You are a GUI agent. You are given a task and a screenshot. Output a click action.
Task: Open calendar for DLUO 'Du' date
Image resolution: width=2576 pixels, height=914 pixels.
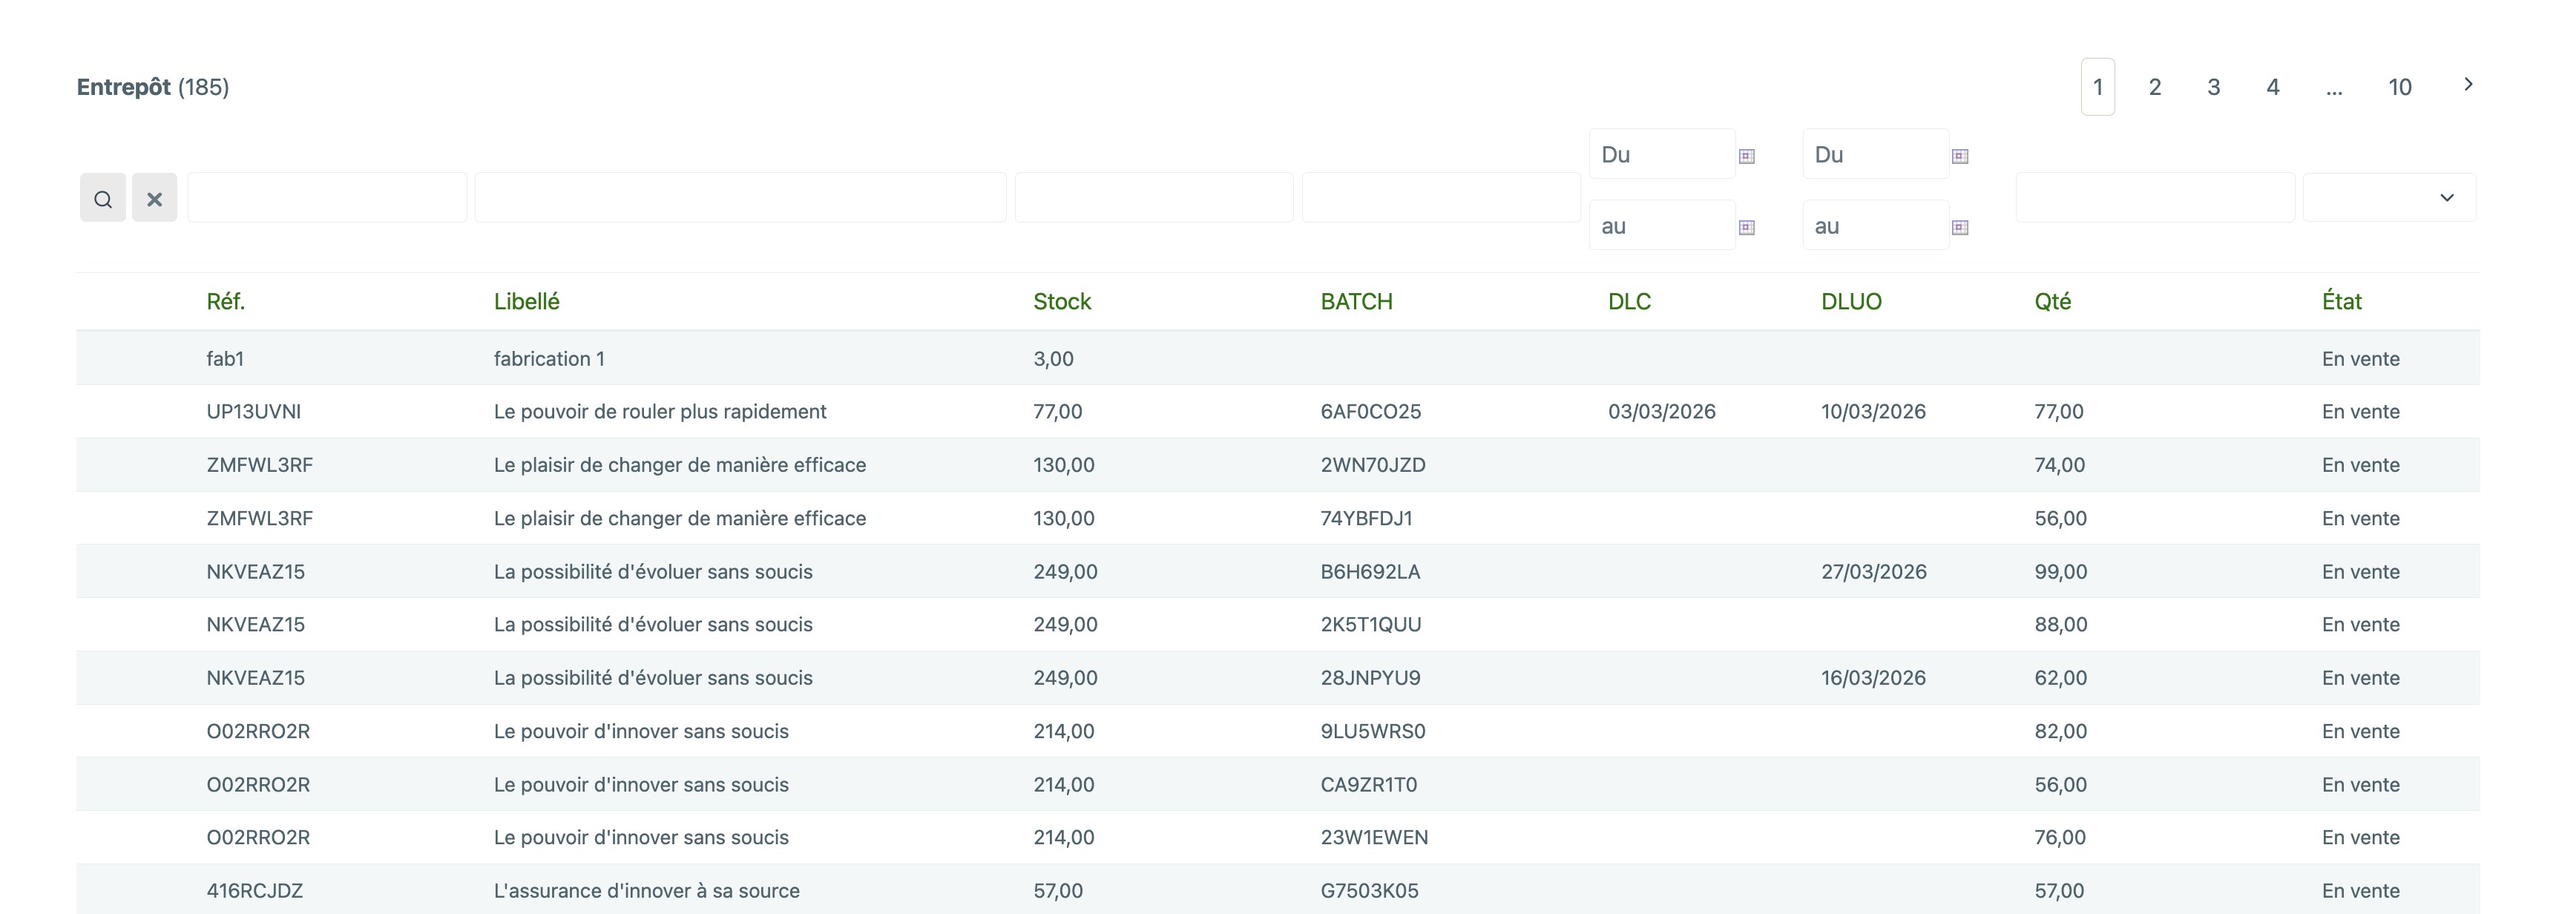1960,156
